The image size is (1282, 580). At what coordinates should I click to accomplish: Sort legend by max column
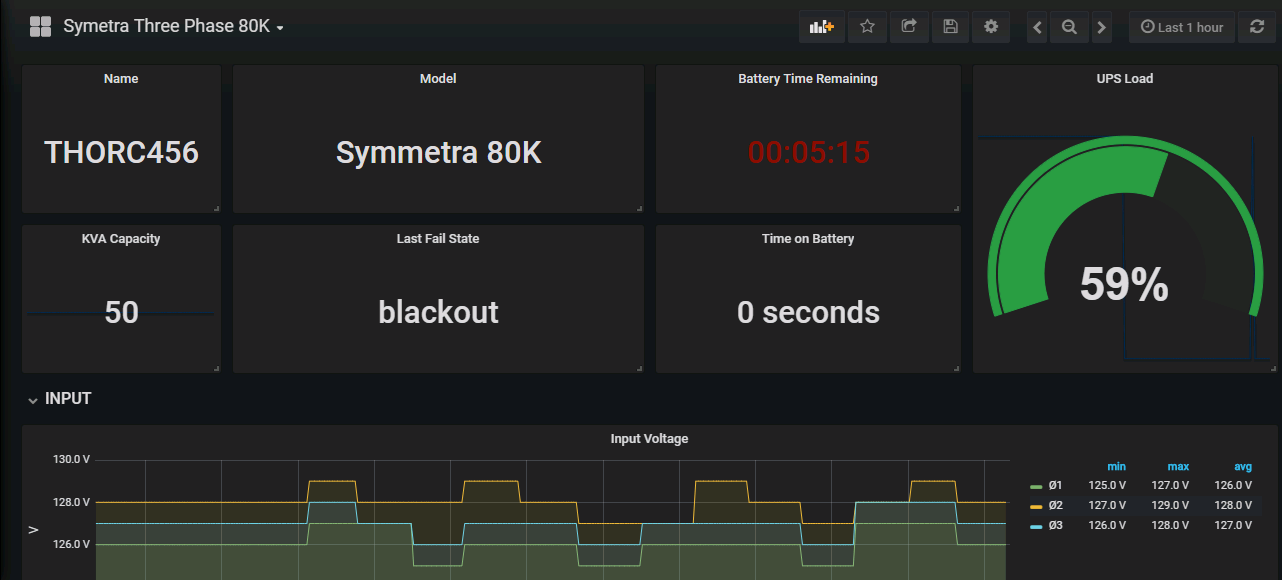coord(1178,467)
